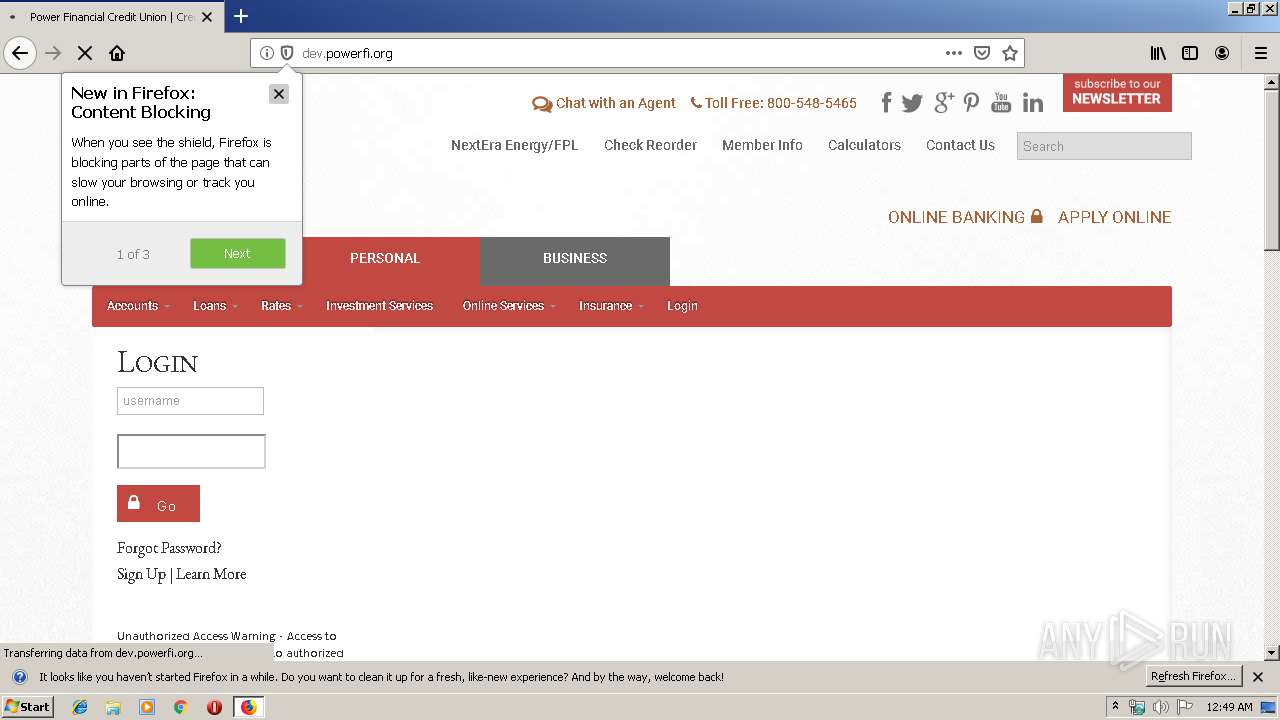Open the Library icon

(x=1158, y=53)
